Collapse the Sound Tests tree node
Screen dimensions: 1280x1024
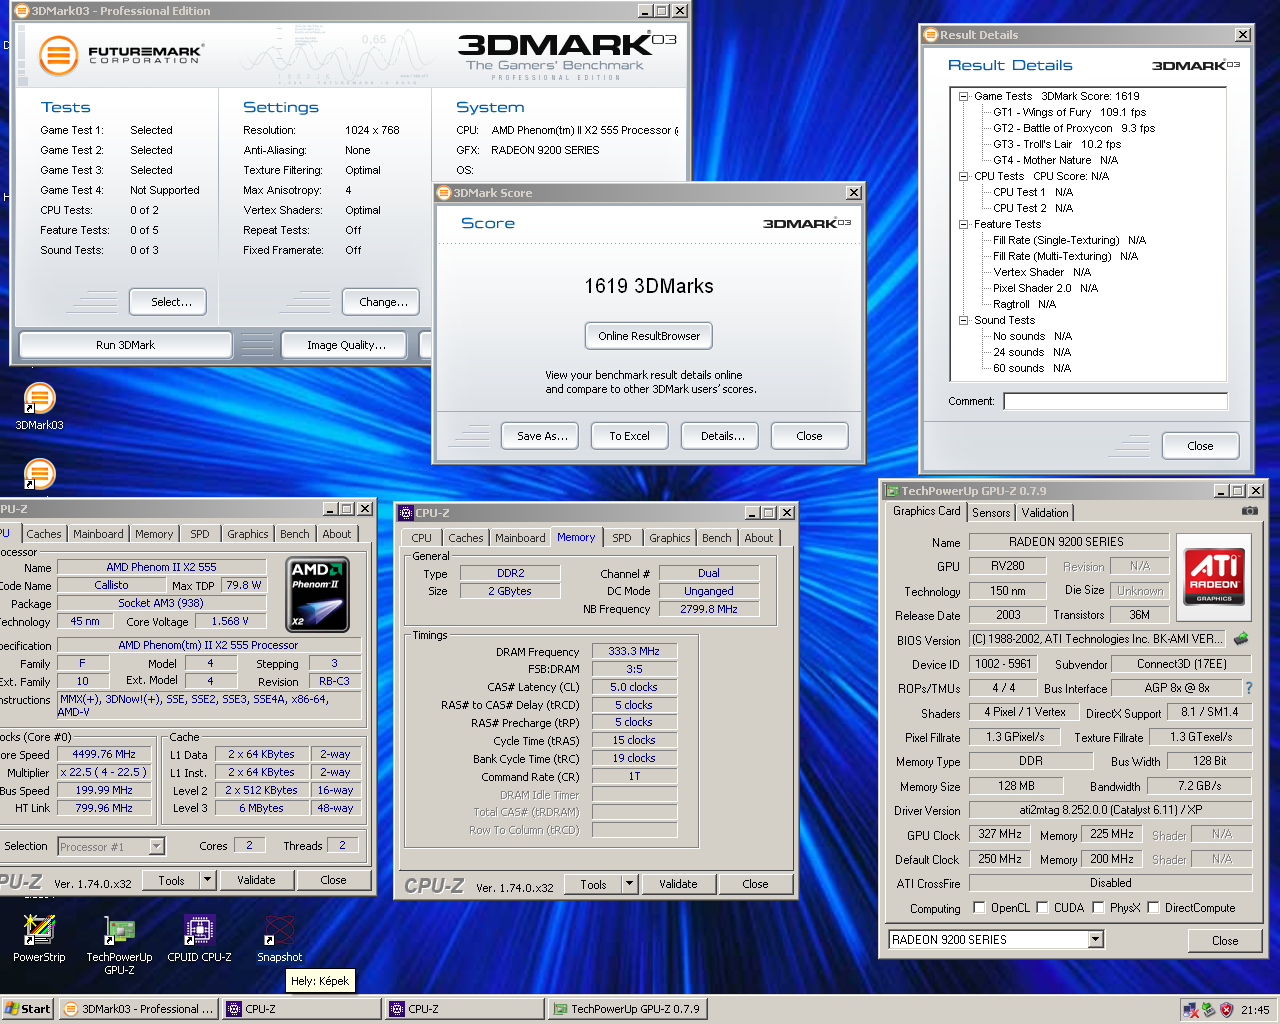964,320
